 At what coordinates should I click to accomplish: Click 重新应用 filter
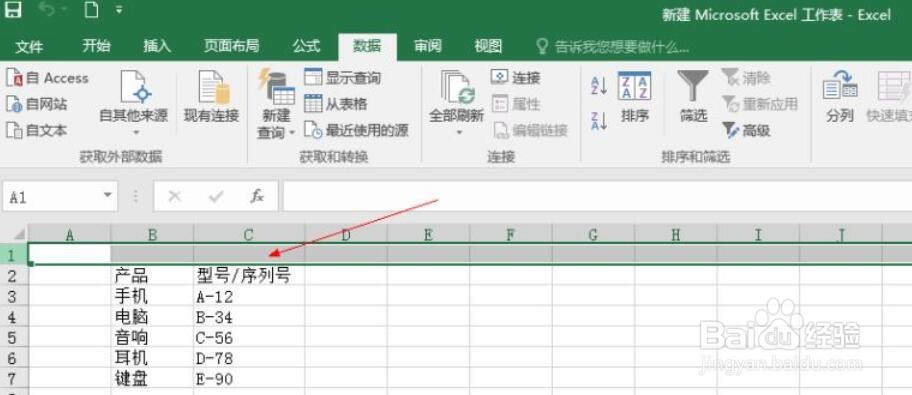tap(760, 104)
